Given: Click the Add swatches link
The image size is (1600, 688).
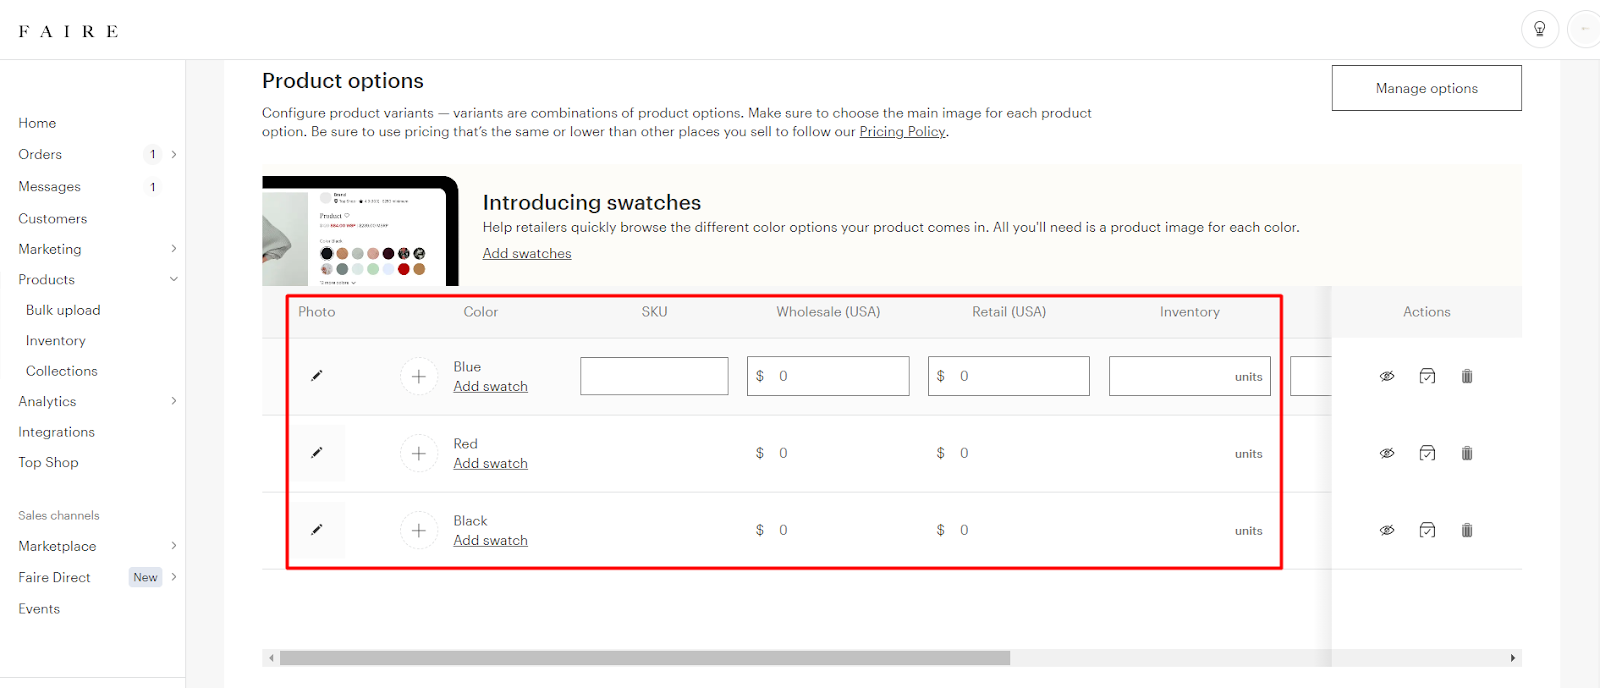Looking at the screenshot, I should click(527, 254).
